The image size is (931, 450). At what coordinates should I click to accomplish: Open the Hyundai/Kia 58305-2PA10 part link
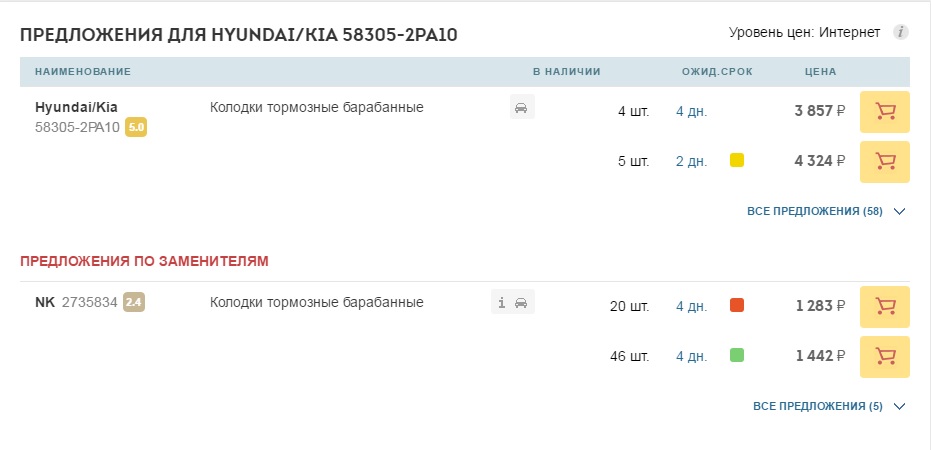(x=77, y=117)
